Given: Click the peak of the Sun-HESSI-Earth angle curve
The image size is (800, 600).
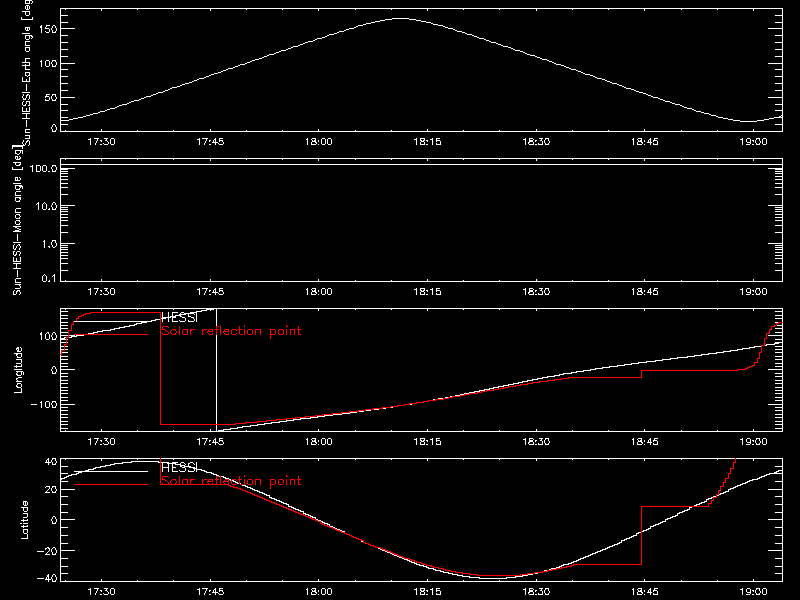Looking at the screenshot, I should pos(401,18).
